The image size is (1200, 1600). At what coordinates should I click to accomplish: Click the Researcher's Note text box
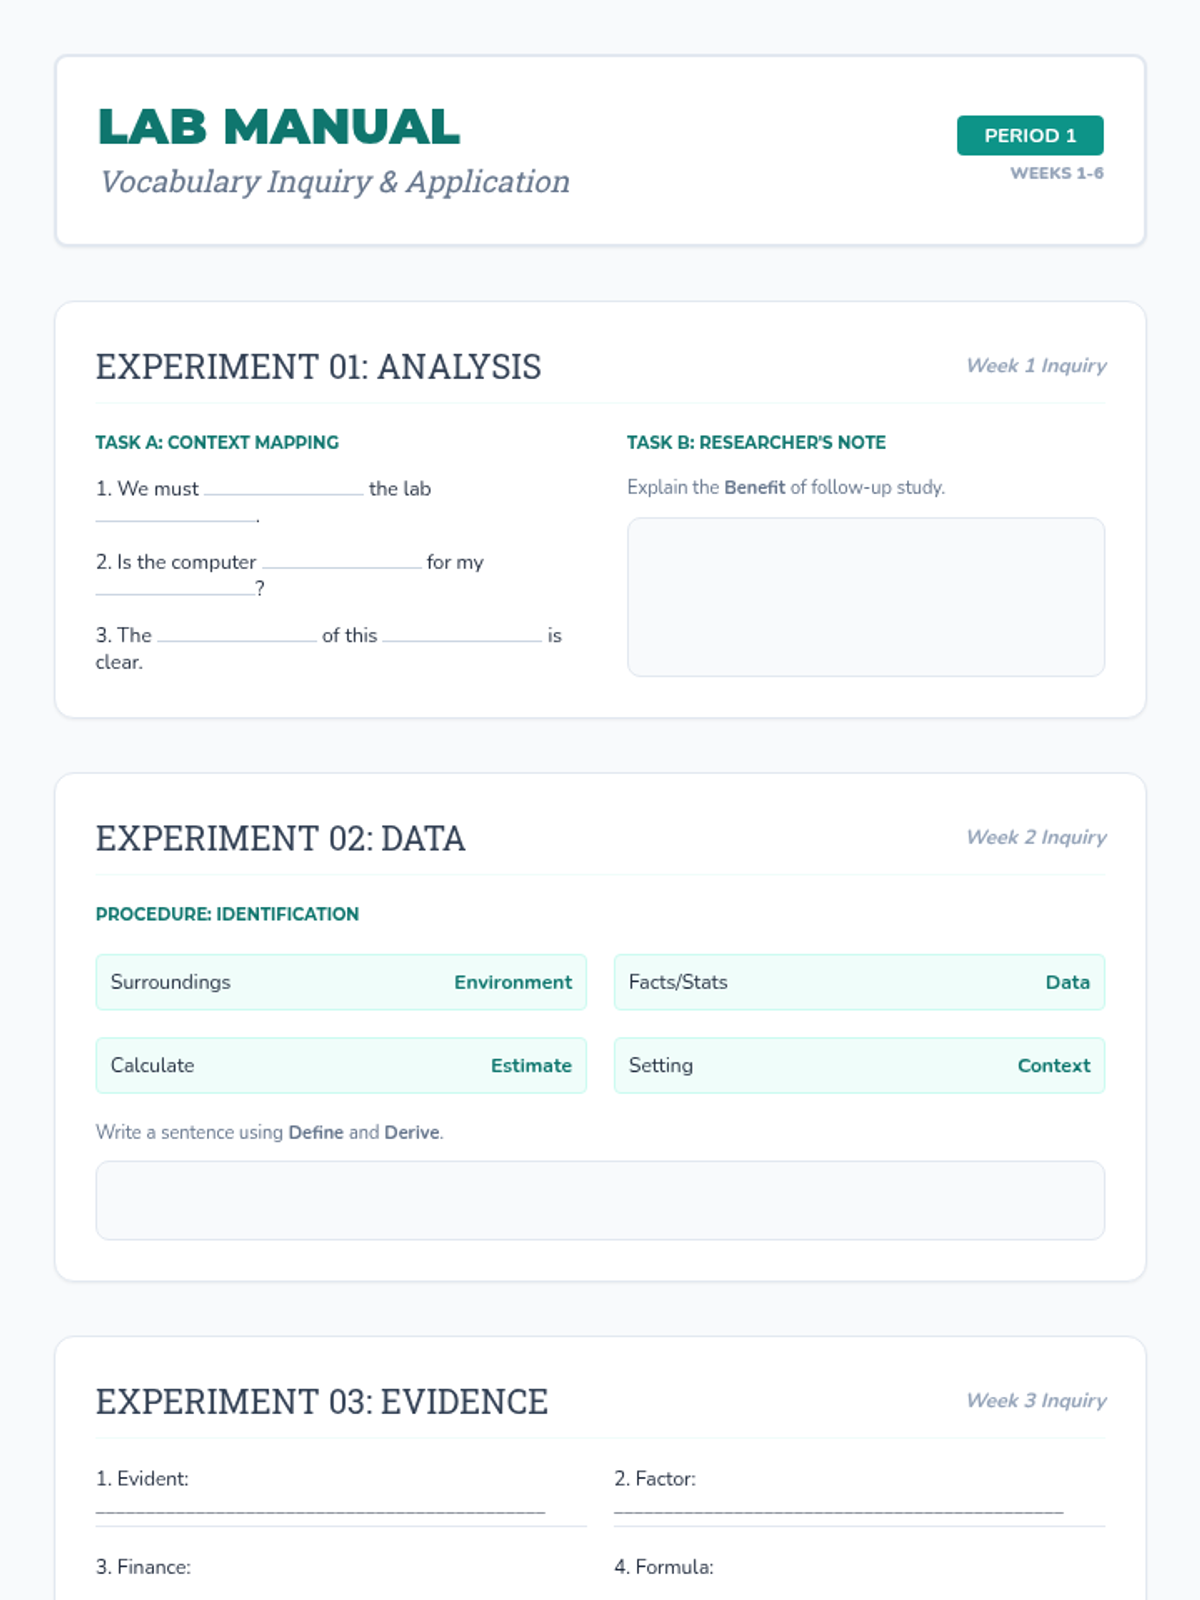[x=865, y=597]
